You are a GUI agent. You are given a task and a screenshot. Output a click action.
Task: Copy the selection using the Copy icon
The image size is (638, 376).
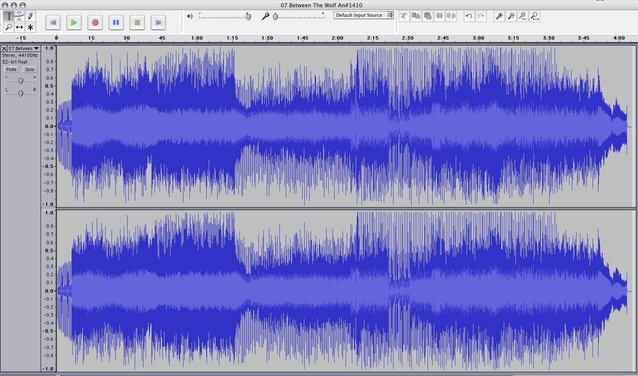click(x=415, y=16)
